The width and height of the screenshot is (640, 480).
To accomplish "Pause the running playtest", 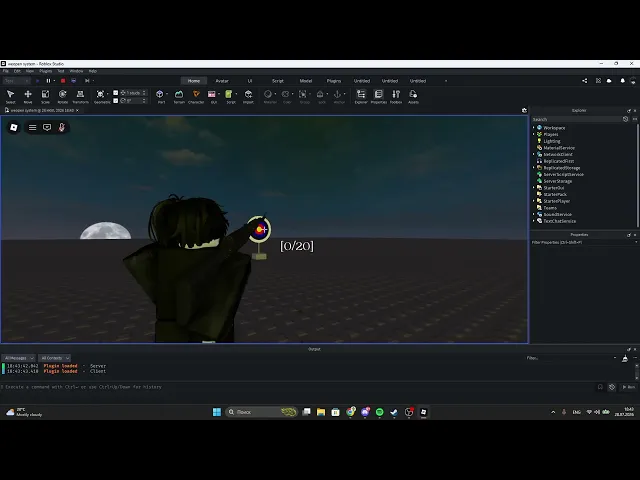I will click(48, 81).
